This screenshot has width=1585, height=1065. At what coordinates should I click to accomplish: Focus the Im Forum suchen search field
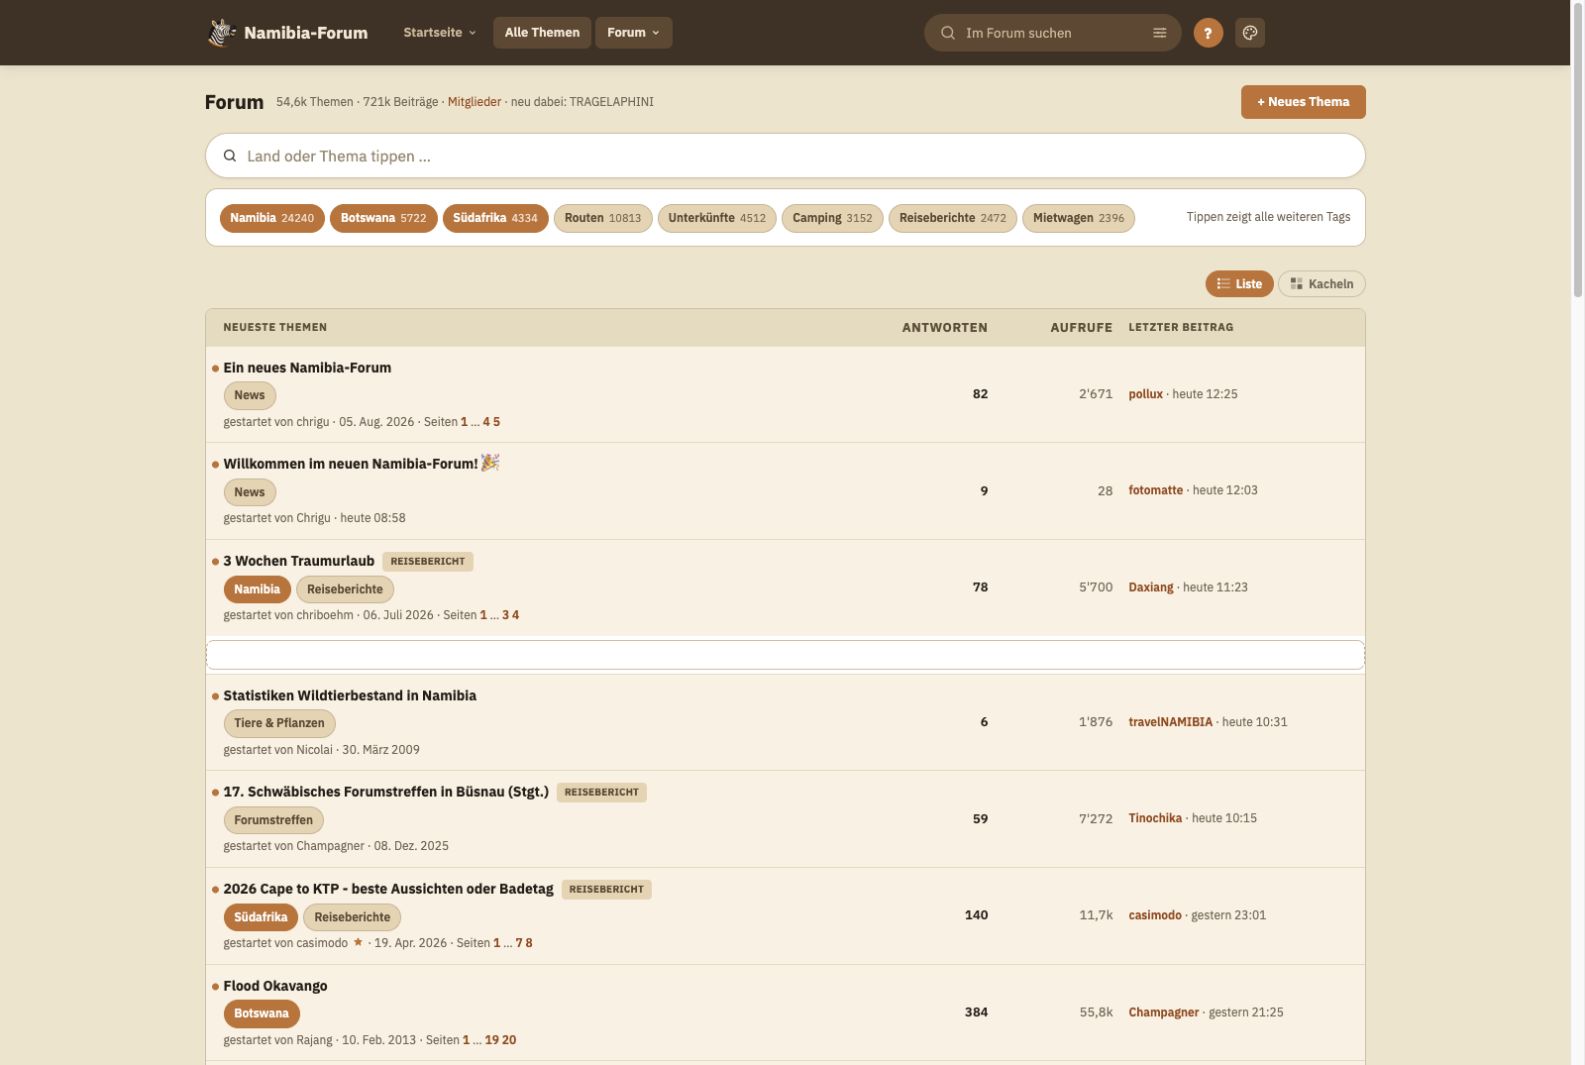[x=1052, y=33]
